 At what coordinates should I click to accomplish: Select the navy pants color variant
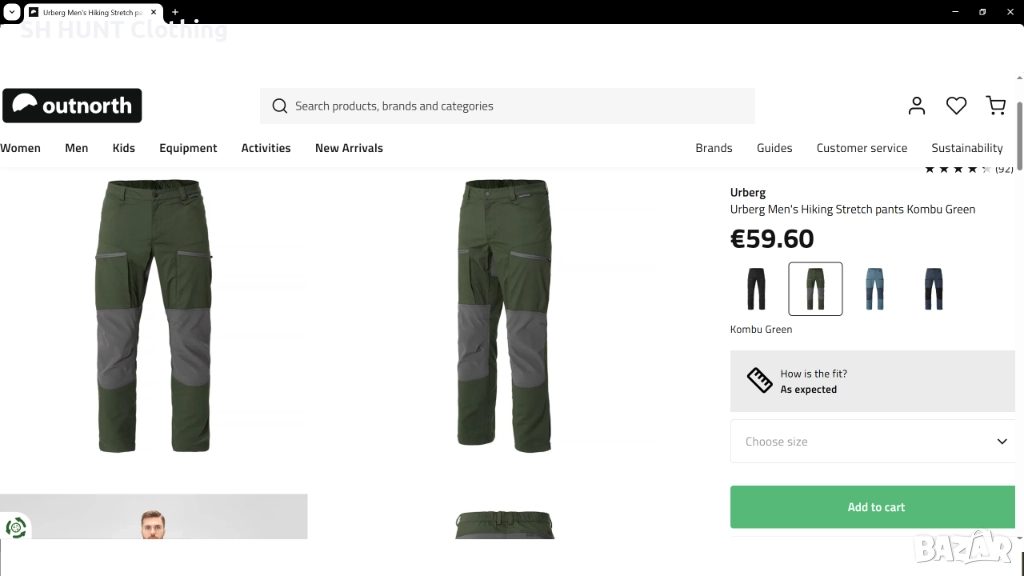tap(933, 289)
